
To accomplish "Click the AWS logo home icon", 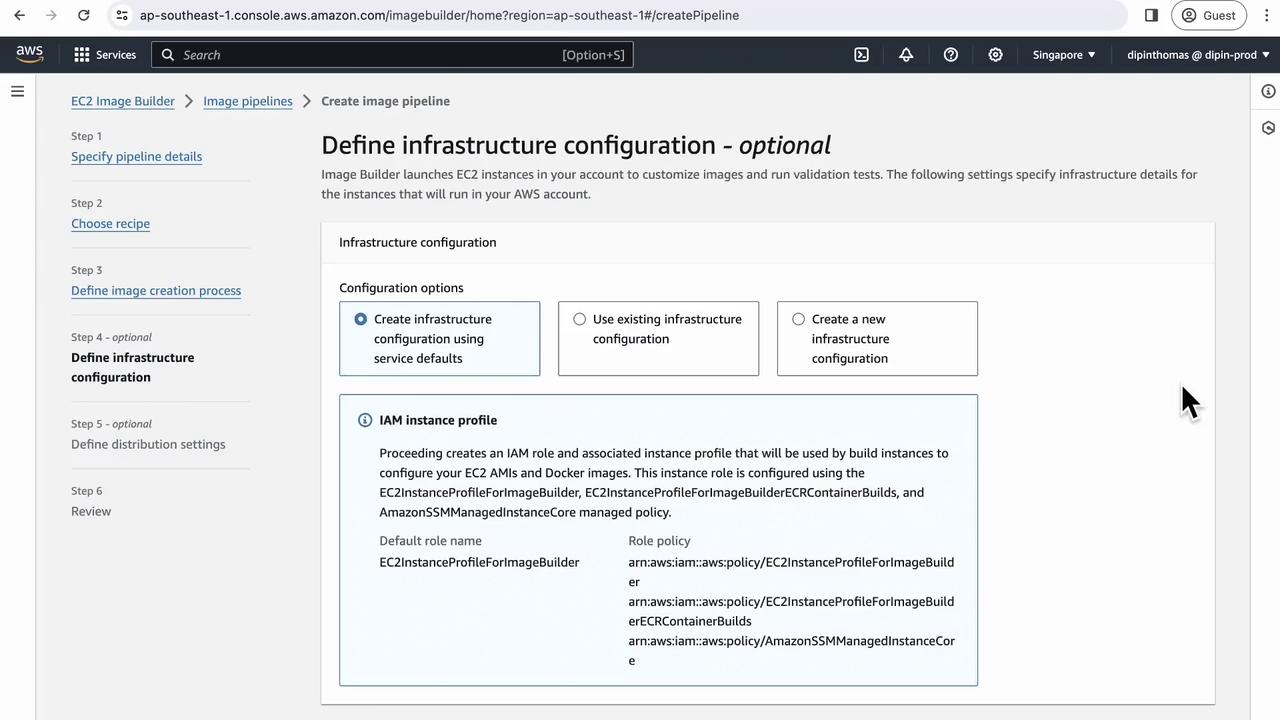I will tap(30, 55).
